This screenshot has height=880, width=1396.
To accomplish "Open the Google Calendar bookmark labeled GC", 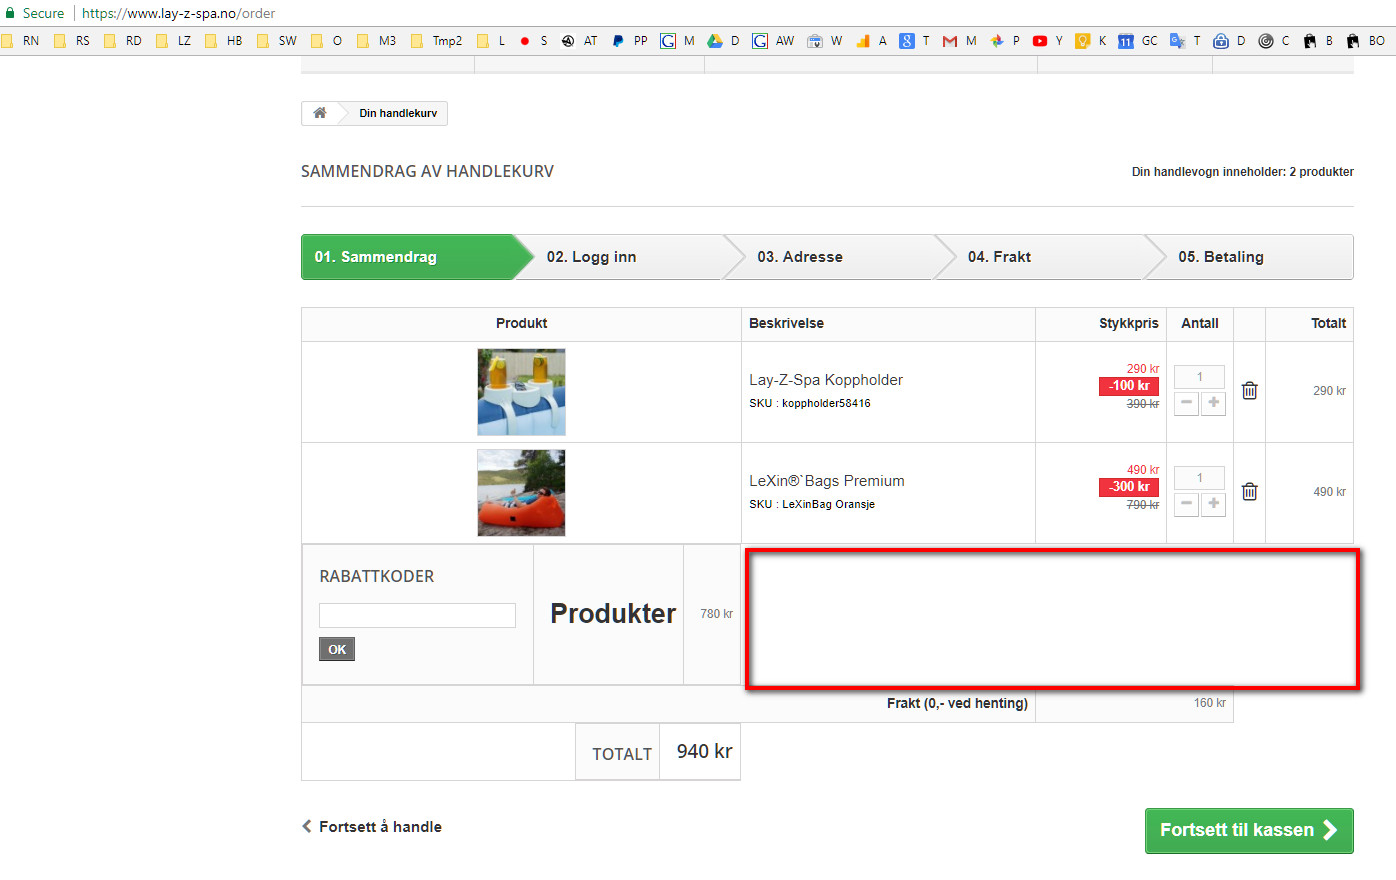I will [x=1138, y=41].
